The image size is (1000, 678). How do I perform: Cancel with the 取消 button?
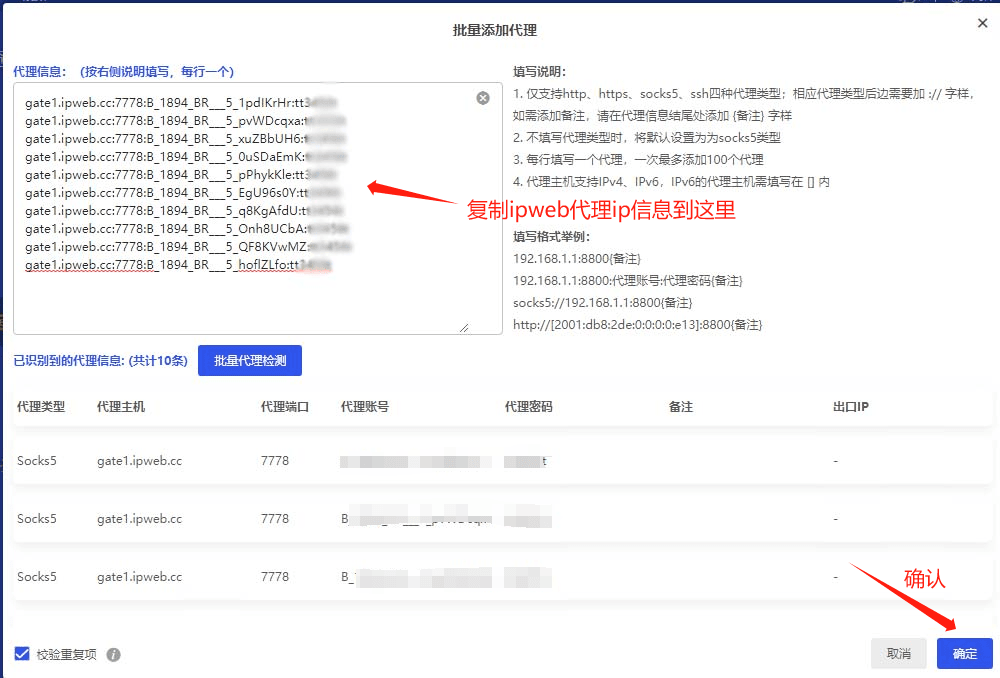click(898, 654)
